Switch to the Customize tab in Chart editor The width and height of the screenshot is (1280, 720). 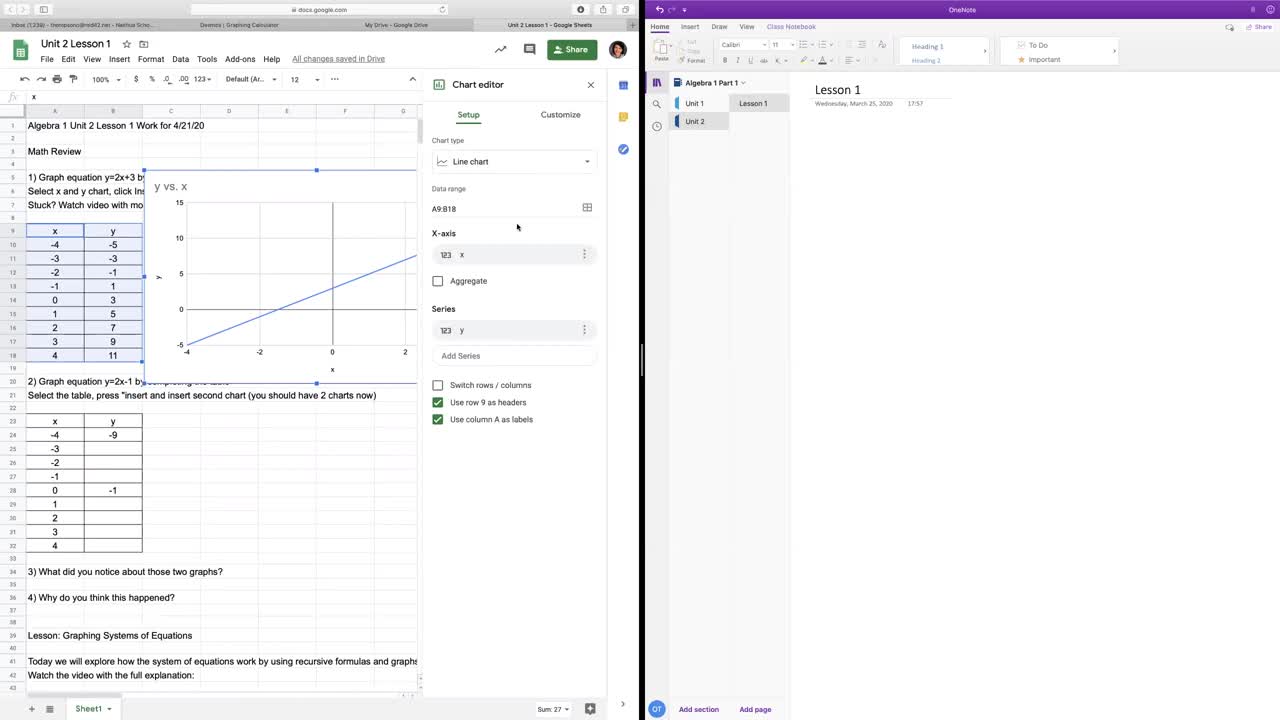560,115
